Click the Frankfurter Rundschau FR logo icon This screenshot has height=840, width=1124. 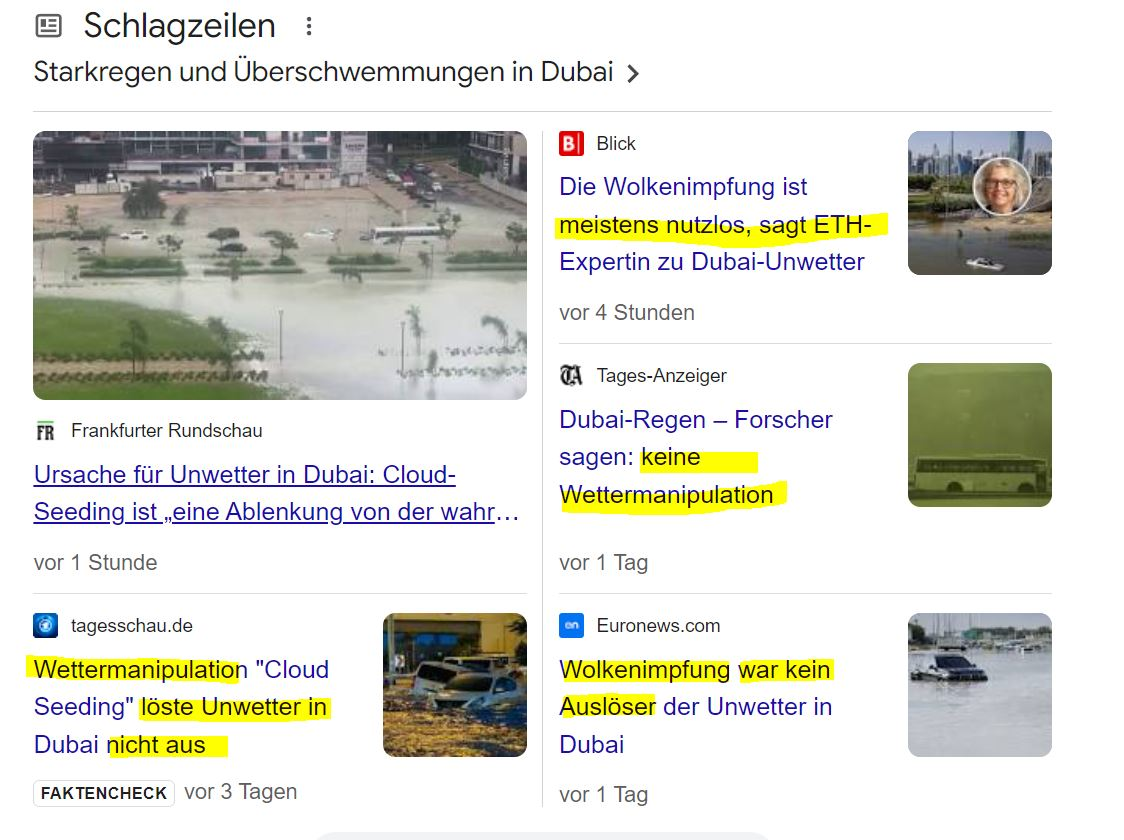point(45,431)
